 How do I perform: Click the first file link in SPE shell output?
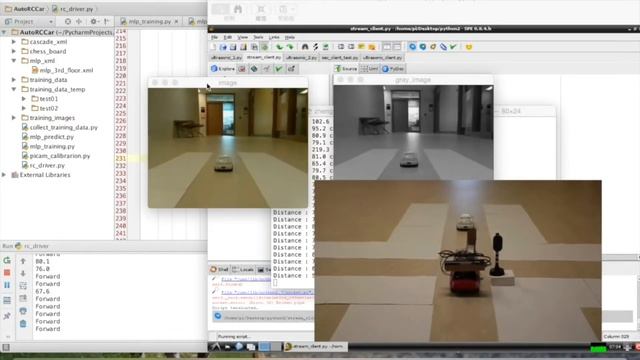point(246,280)
